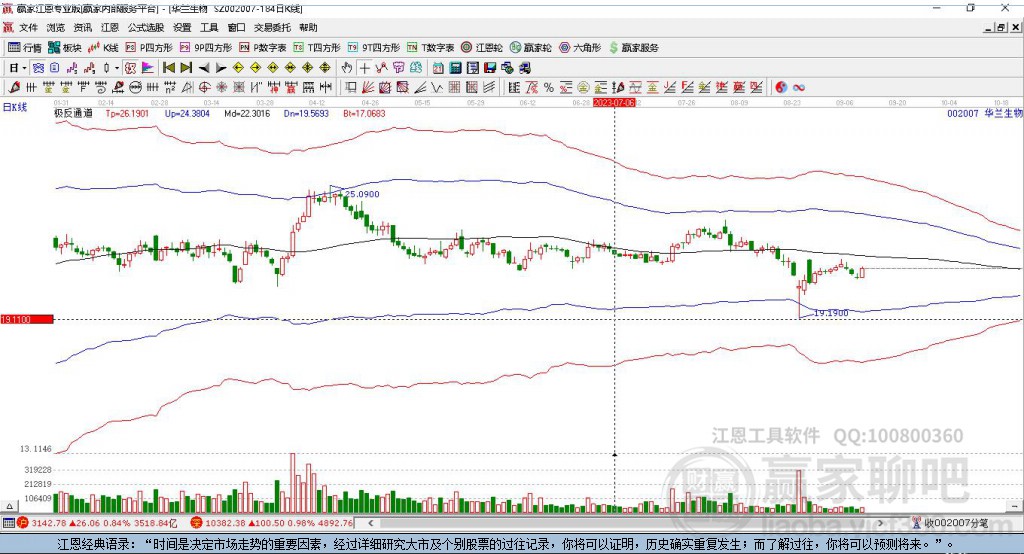
Task: Select the 极反通道 indicator label
Action: point(73,113)
